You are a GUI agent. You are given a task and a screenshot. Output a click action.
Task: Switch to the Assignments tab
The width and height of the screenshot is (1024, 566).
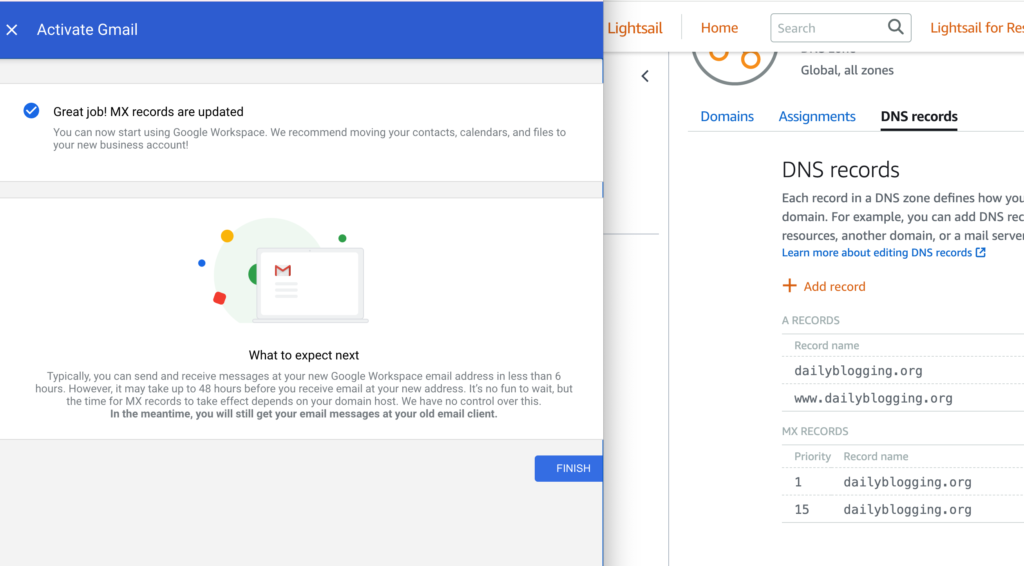click(x=817, y=116)
